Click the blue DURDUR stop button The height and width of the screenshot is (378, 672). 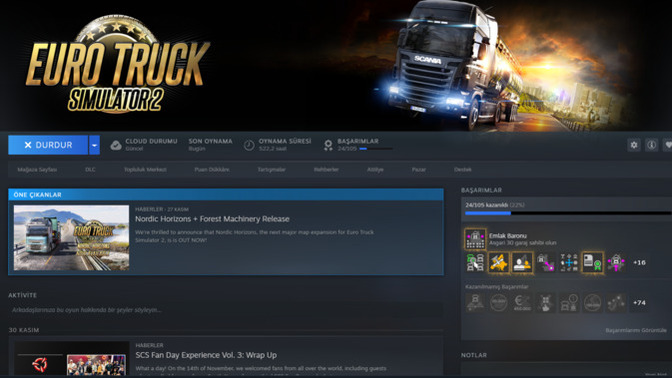(x=48, y=145)
